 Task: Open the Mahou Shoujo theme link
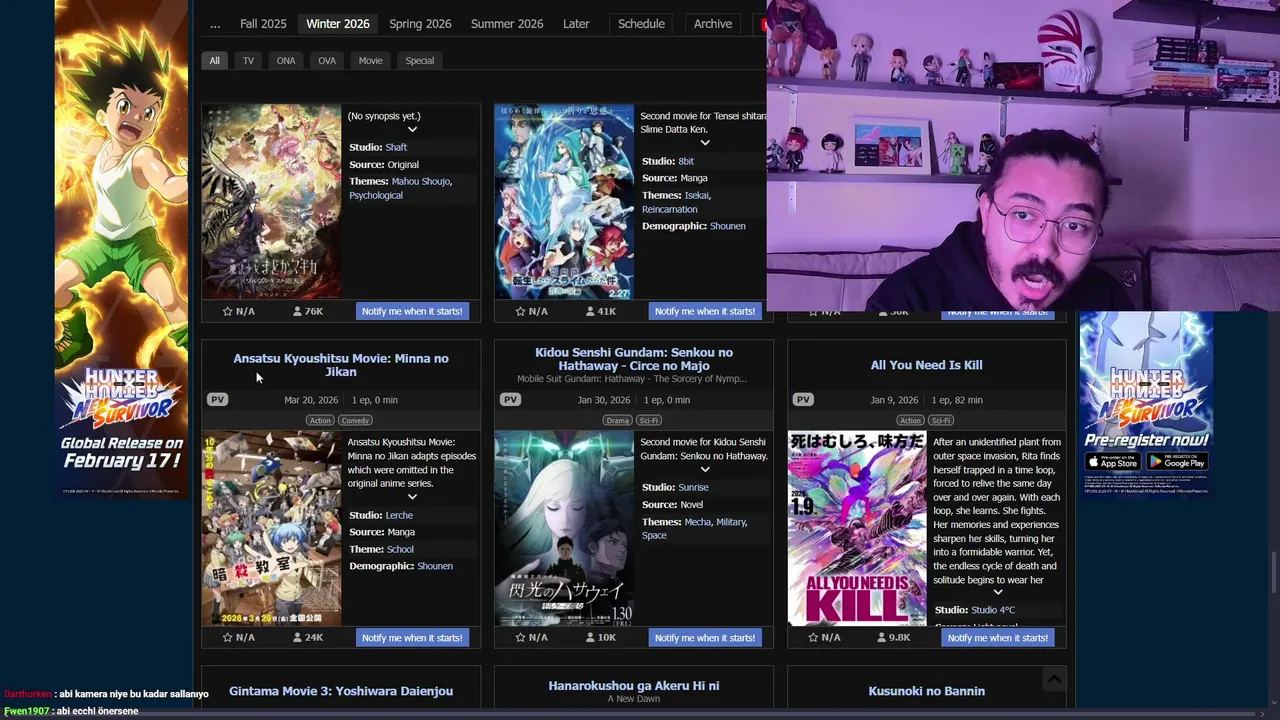[421, 182]
